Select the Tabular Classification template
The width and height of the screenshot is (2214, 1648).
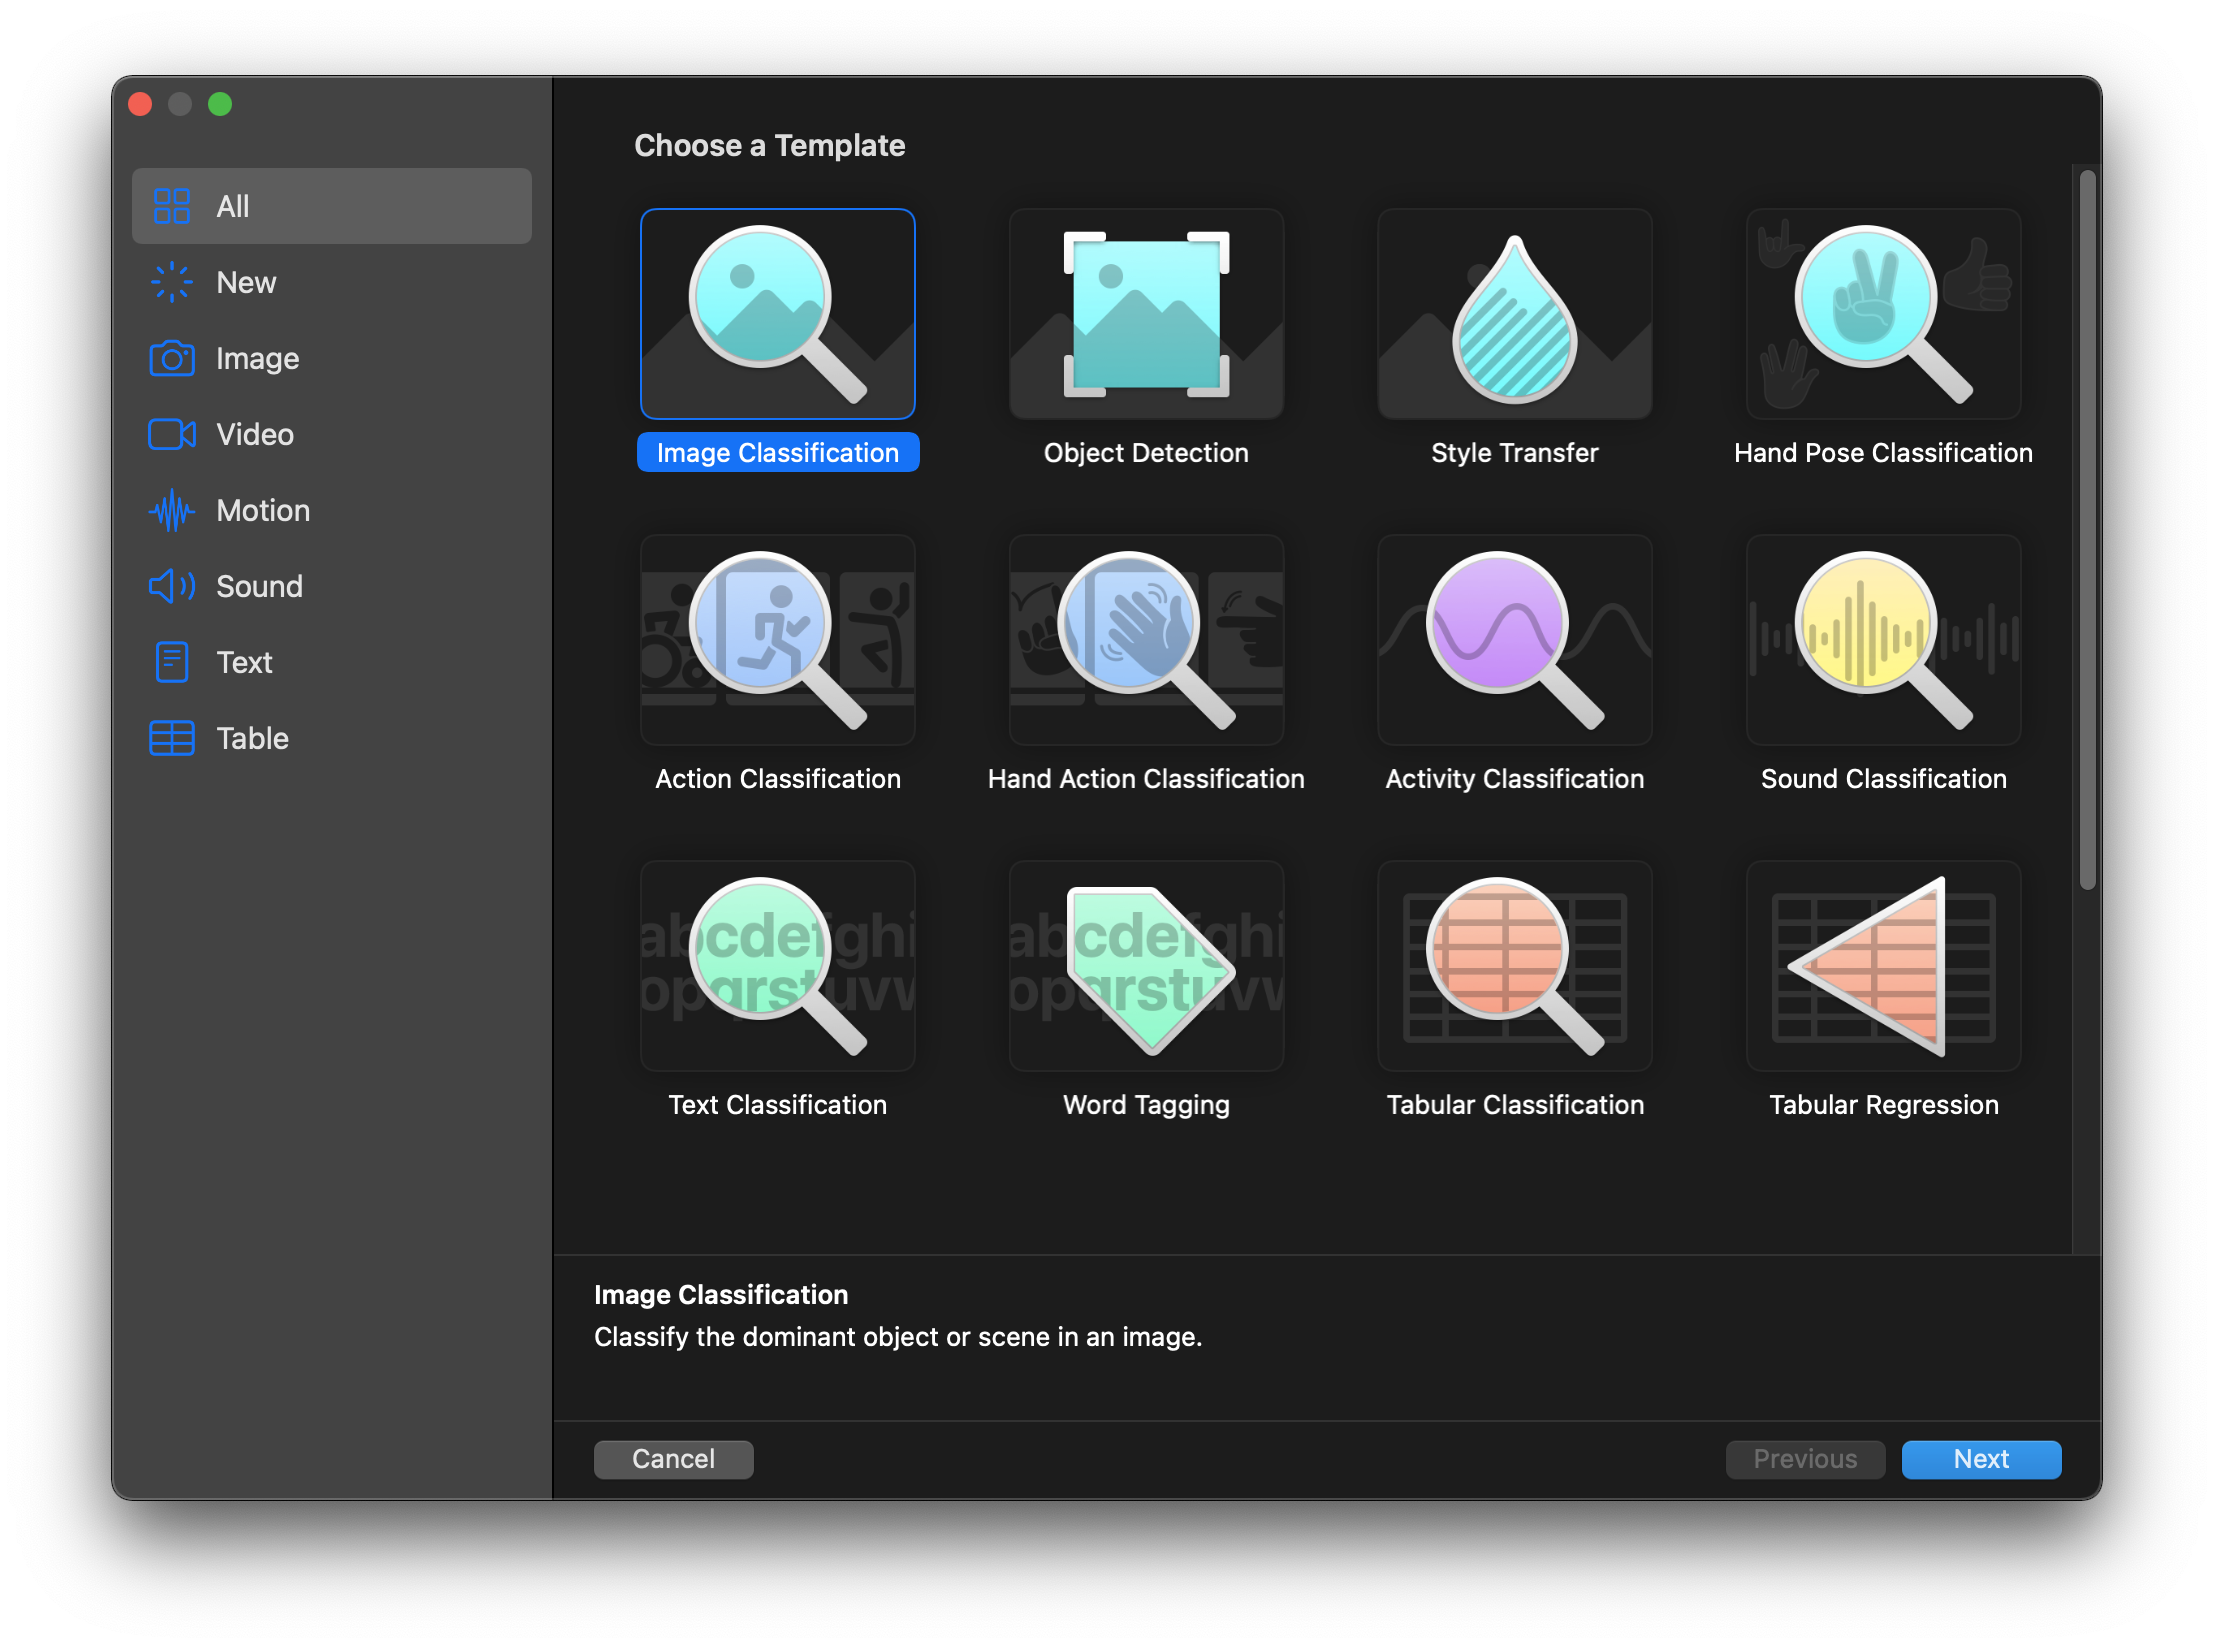(1514, 966)
